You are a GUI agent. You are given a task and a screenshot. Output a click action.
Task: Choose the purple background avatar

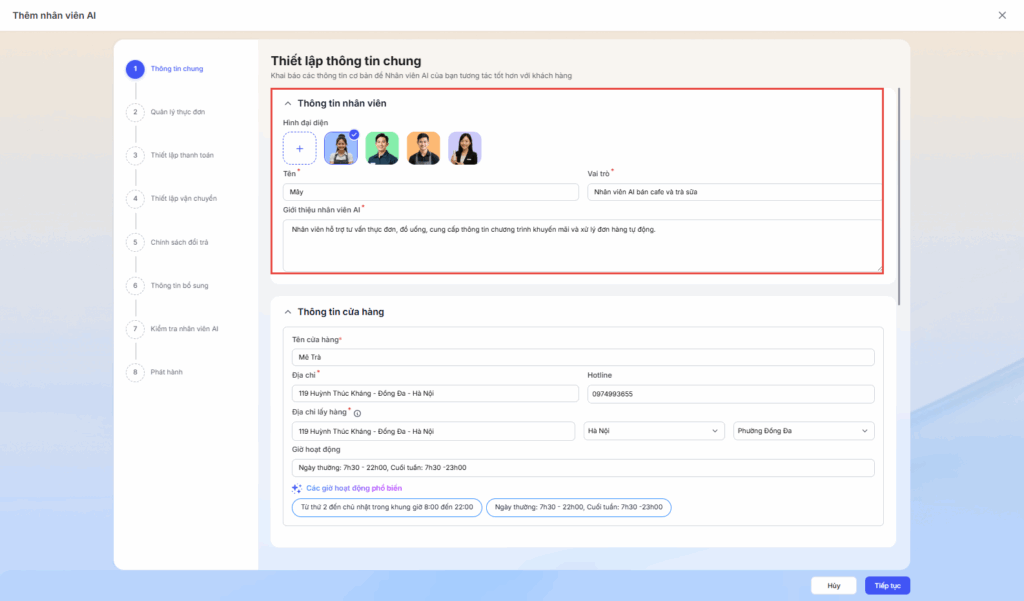pos(464,148)
